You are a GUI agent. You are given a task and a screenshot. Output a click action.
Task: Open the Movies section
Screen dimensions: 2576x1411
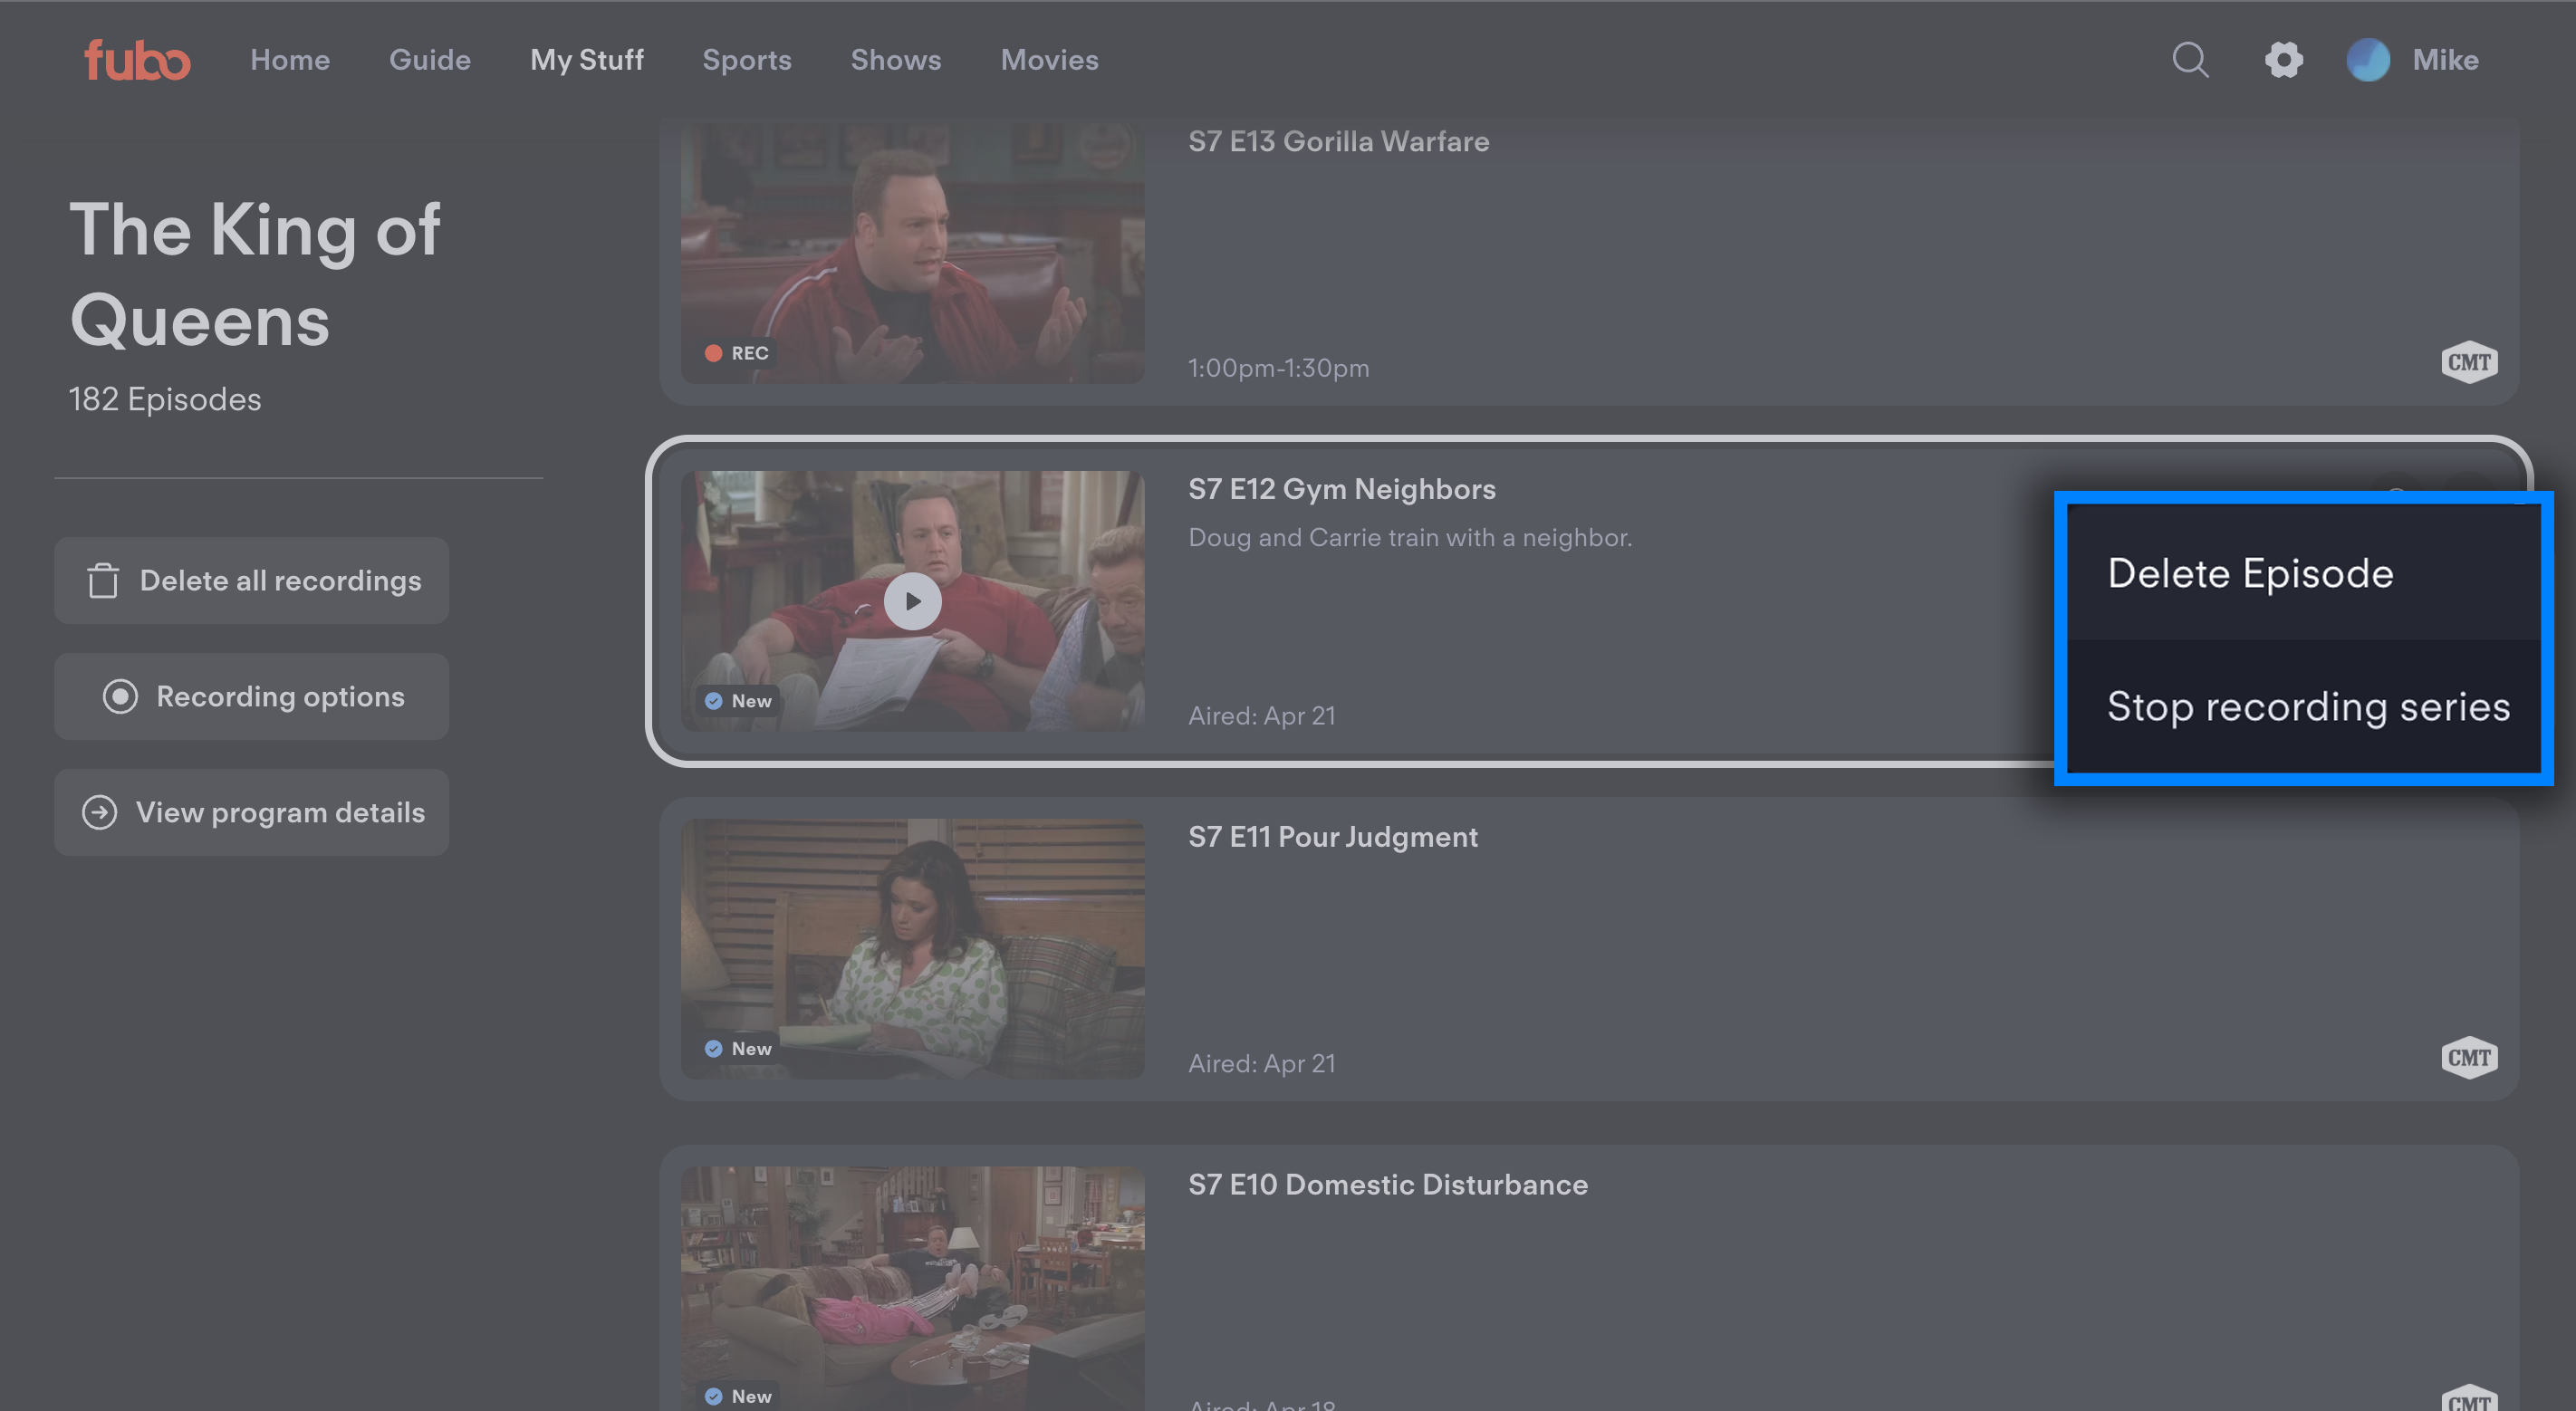(1049, 60)
